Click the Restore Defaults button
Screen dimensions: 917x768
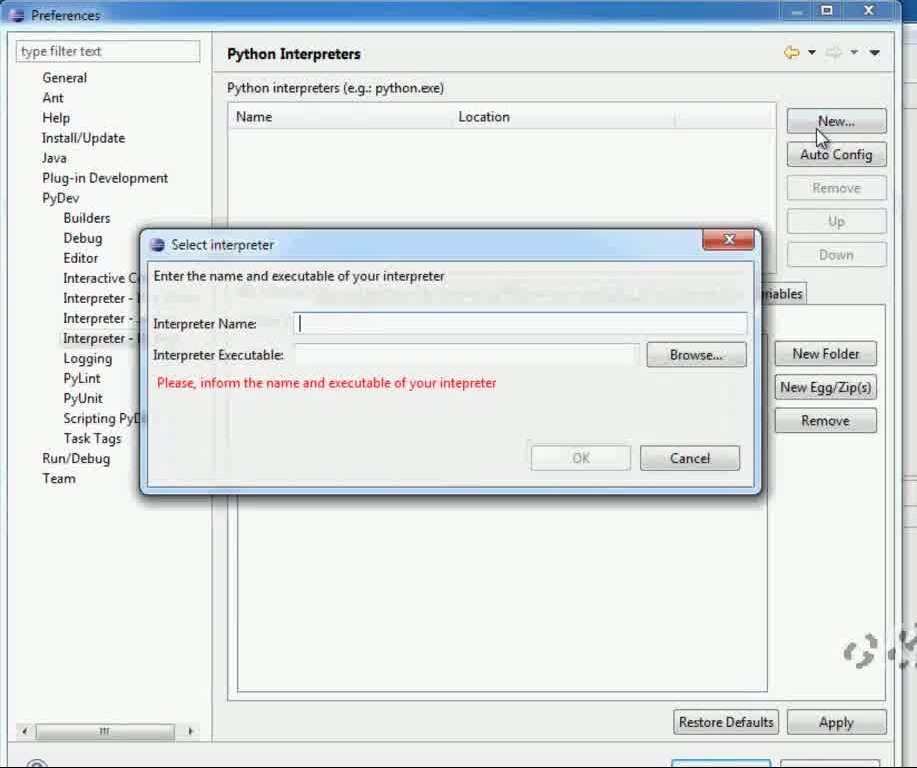pyautogui.click(x=726, y=722)
